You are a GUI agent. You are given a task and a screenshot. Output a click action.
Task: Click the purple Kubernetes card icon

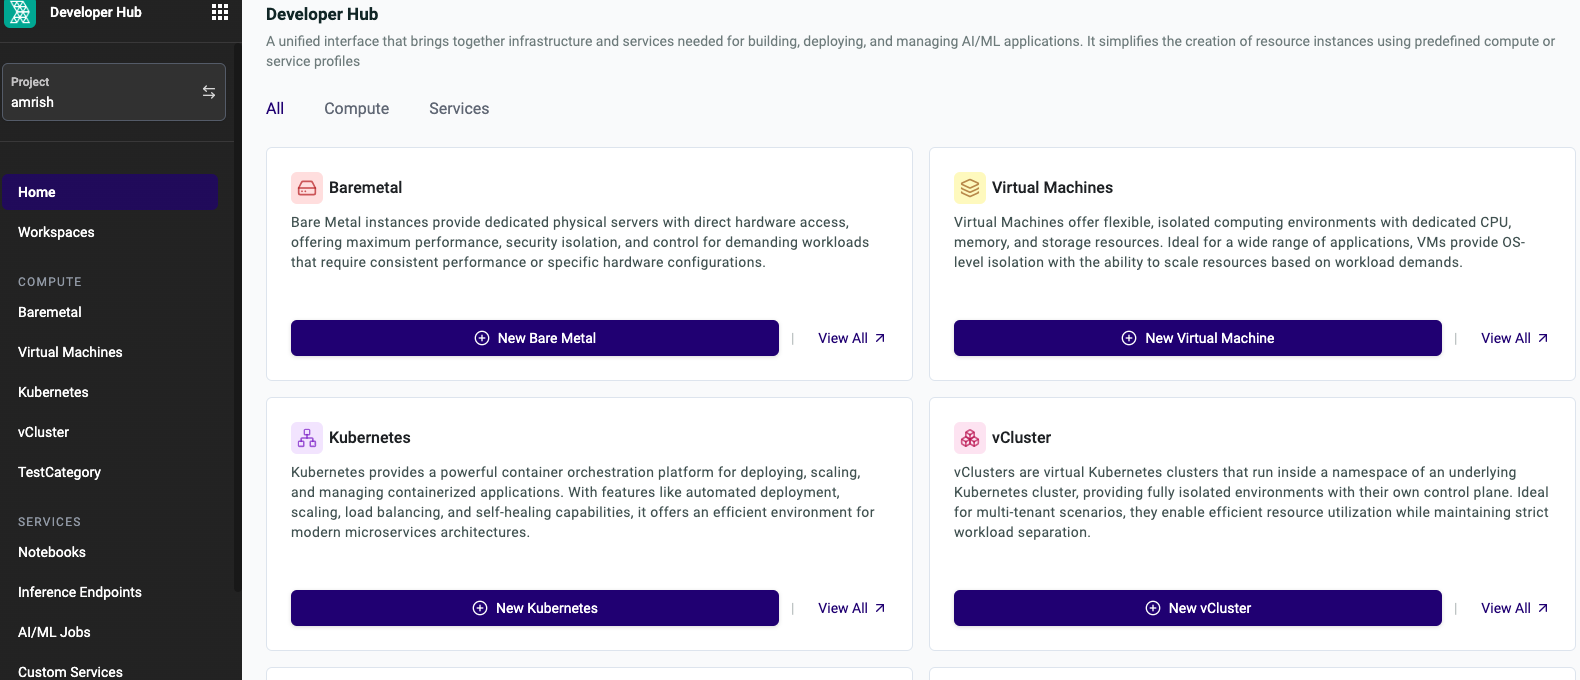pos(307,438)
